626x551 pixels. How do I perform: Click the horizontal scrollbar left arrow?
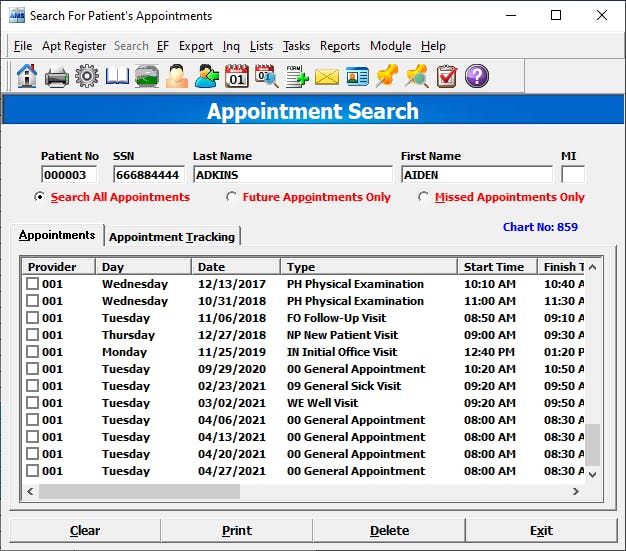30,491
